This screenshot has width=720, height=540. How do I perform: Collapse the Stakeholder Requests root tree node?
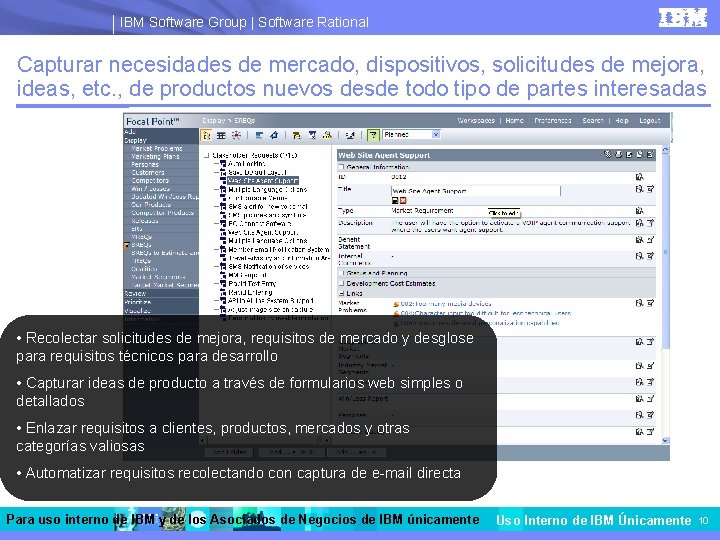[207, 156]
